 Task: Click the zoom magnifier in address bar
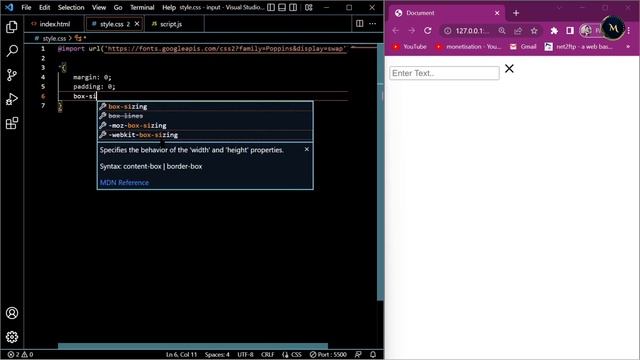(502, 31)
